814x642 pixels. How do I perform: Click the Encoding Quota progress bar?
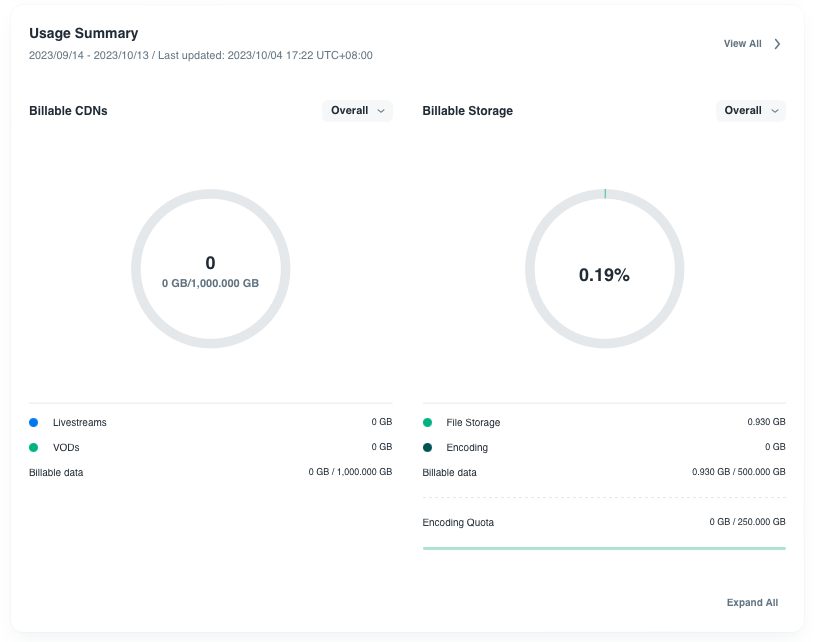604,548
